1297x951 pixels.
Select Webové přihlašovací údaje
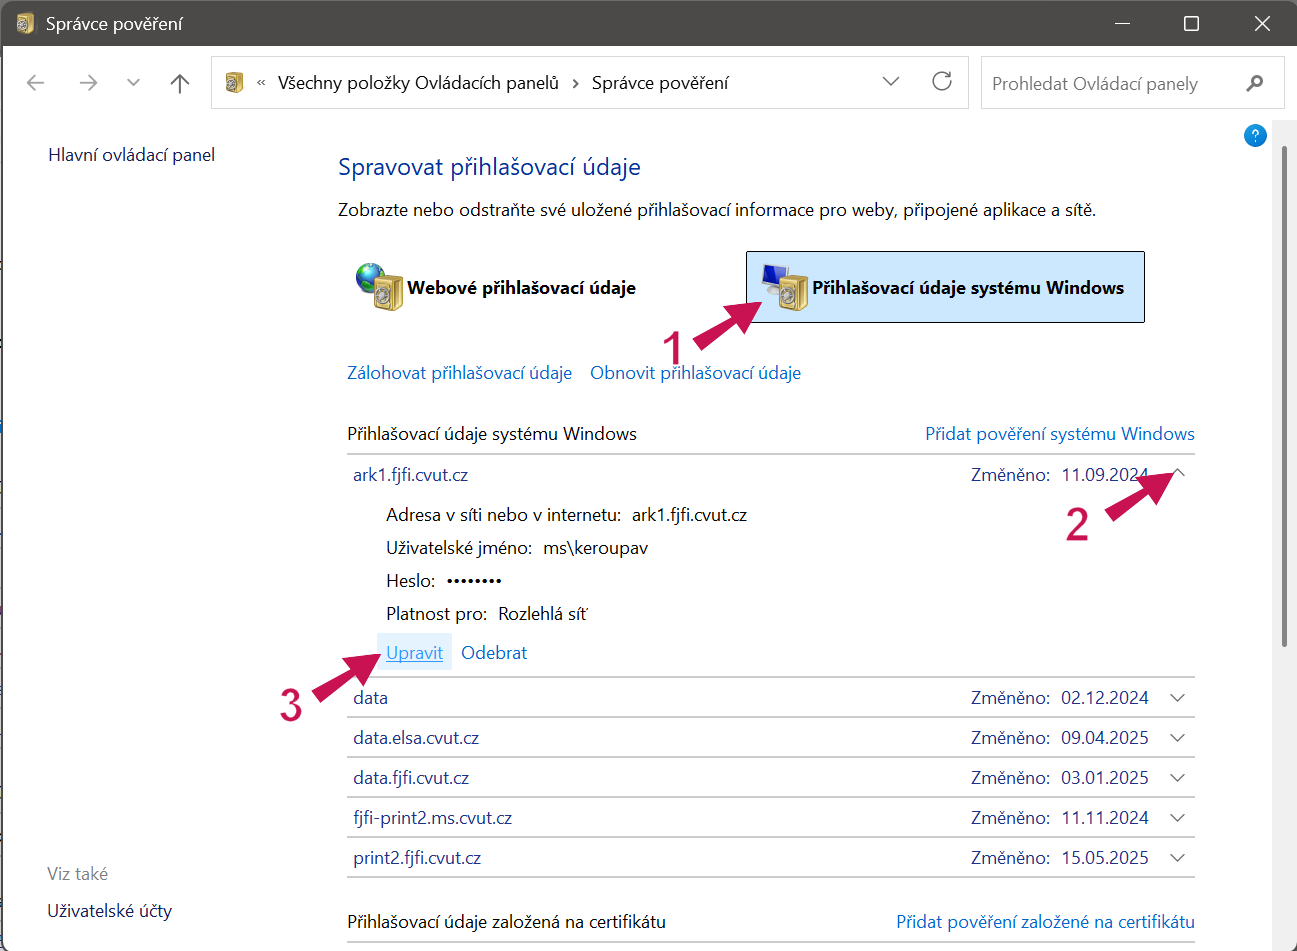(497, 287)
